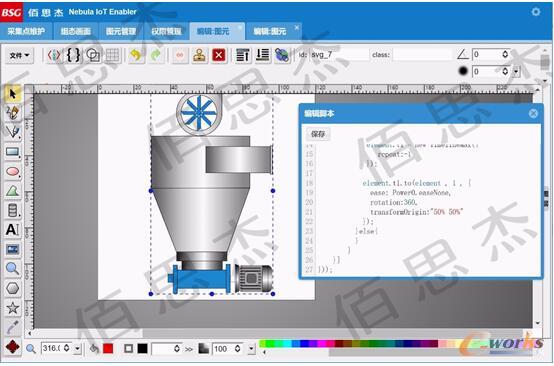Select the text tool
554x366 pixels.
coord(13,230)
